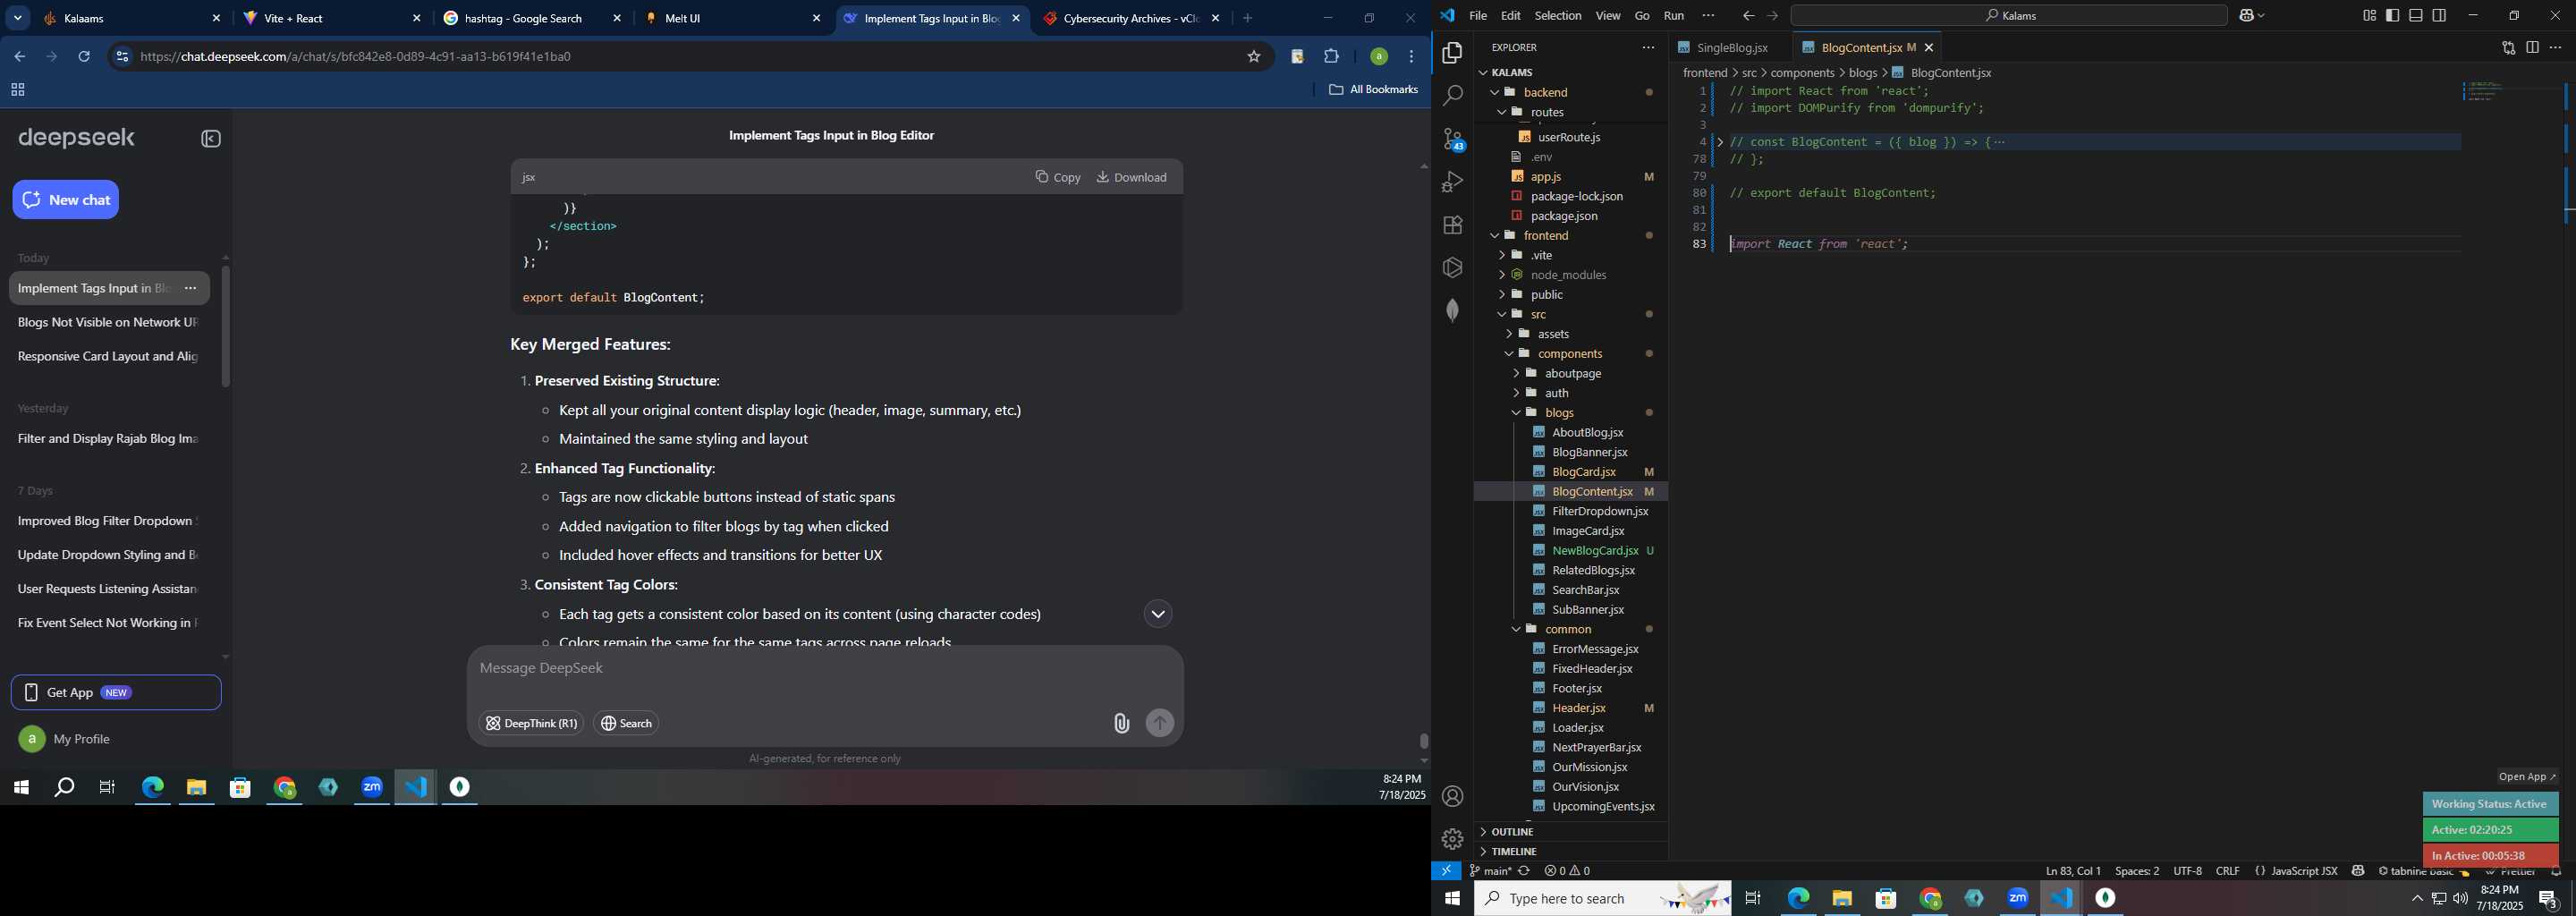
Task: Click the Split Editor Right icon
Action: point(2532,47)
